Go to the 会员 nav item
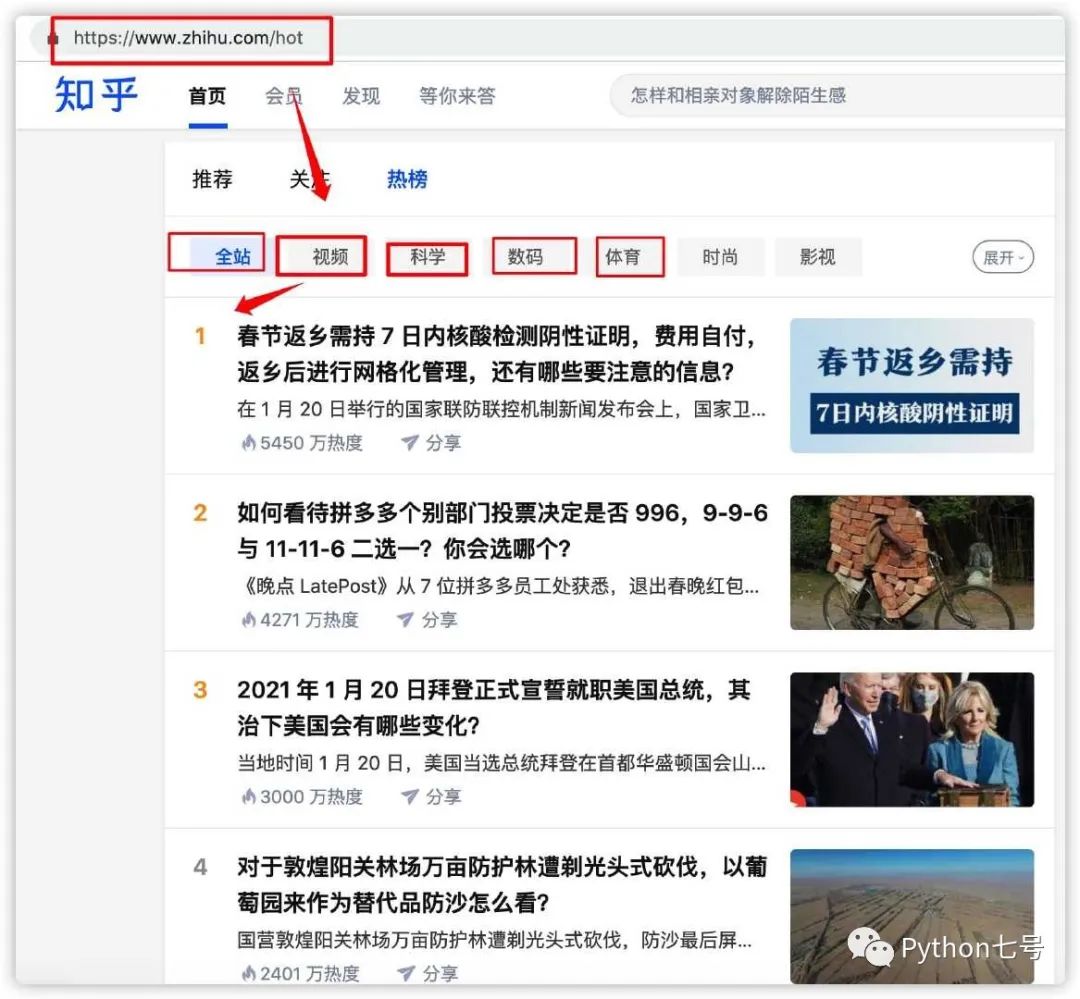The height and width of the screenshot is (999, 1080). coord(284,96)
